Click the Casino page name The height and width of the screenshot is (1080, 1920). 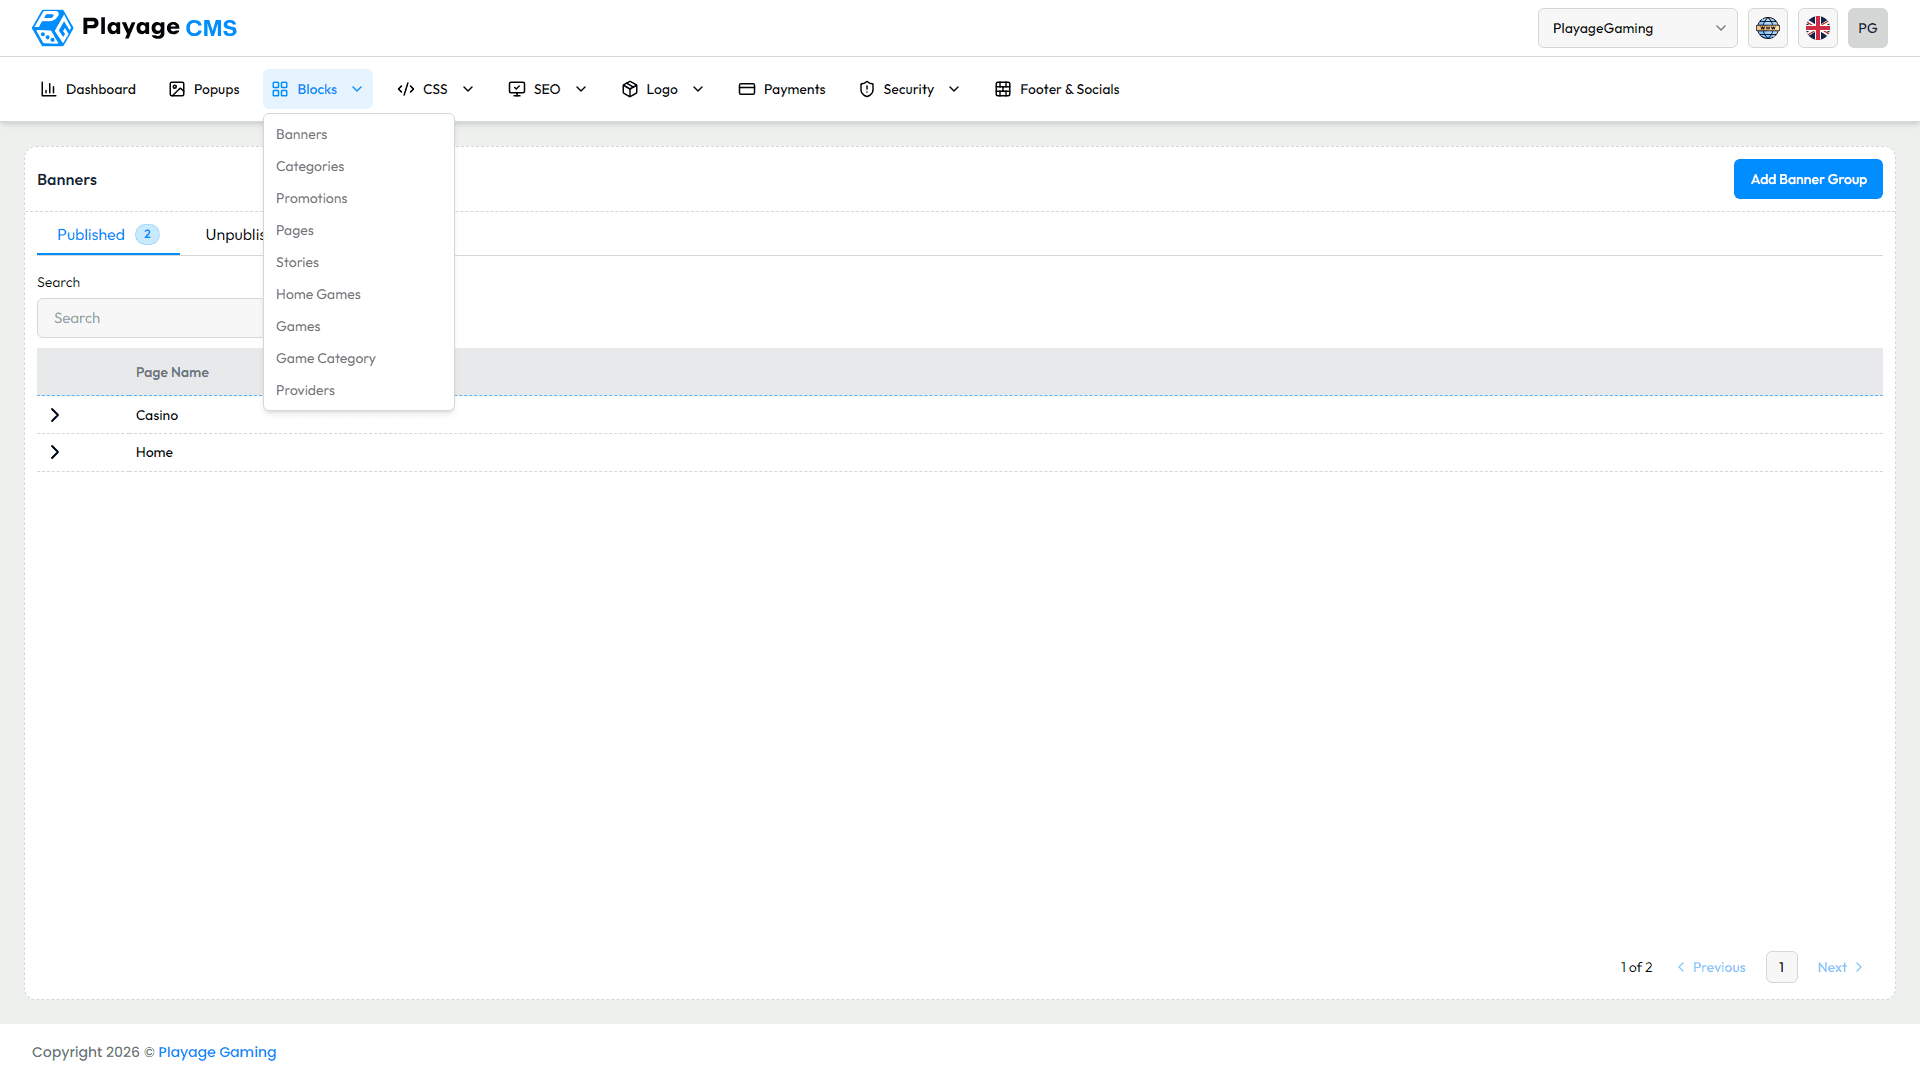[157, 415]
